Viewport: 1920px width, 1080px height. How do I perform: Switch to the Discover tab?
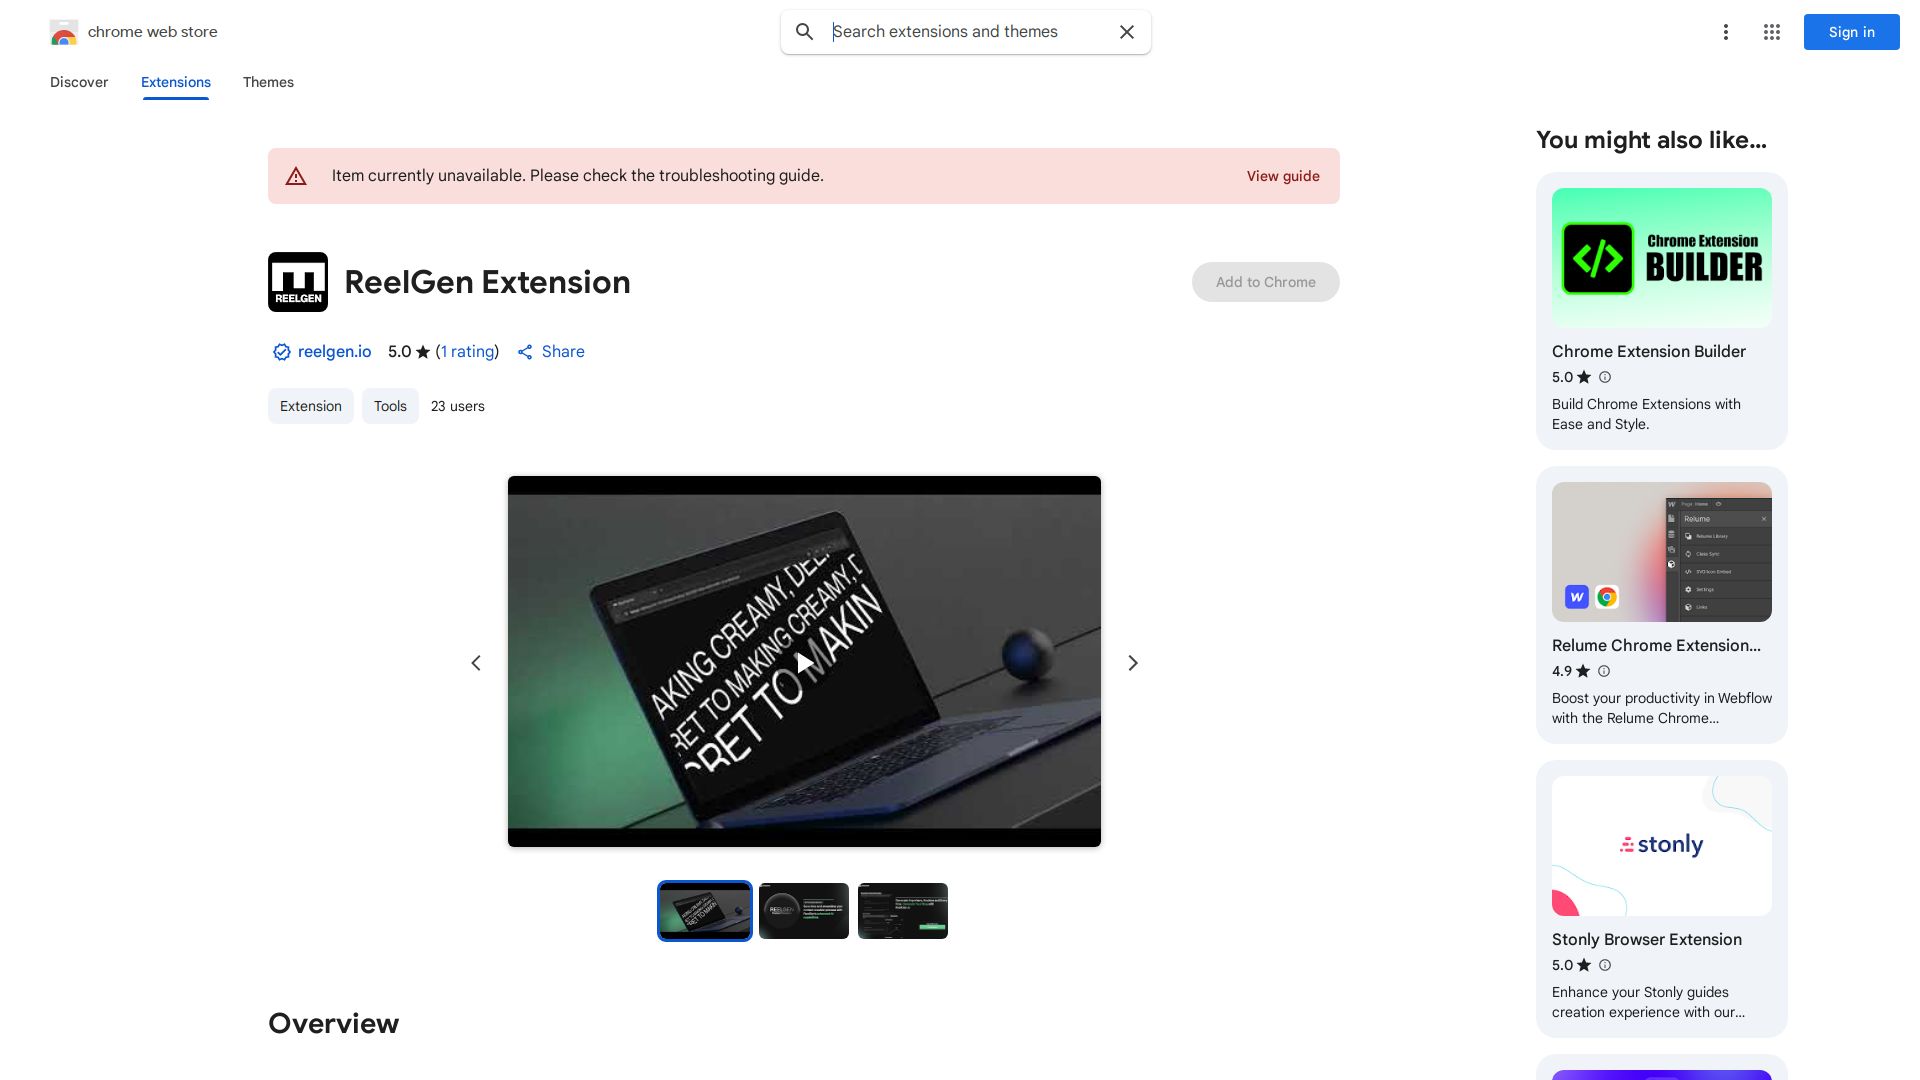79,82
